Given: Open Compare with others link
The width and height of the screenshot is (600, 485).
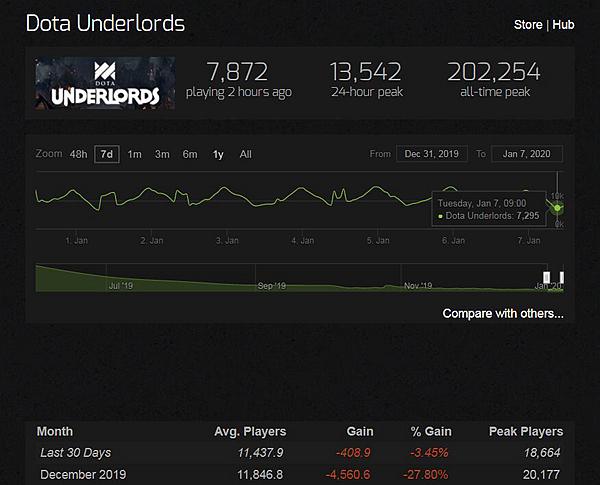Looking at the screenshot, I should point(503,314).
